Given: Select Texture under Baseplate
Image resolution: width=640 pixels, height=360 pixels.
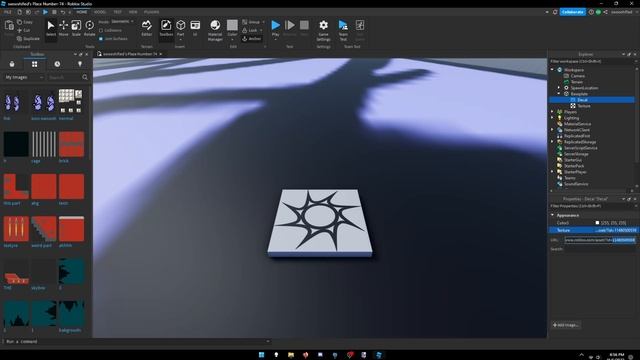Looking at the screenshot, I should 584,106.
